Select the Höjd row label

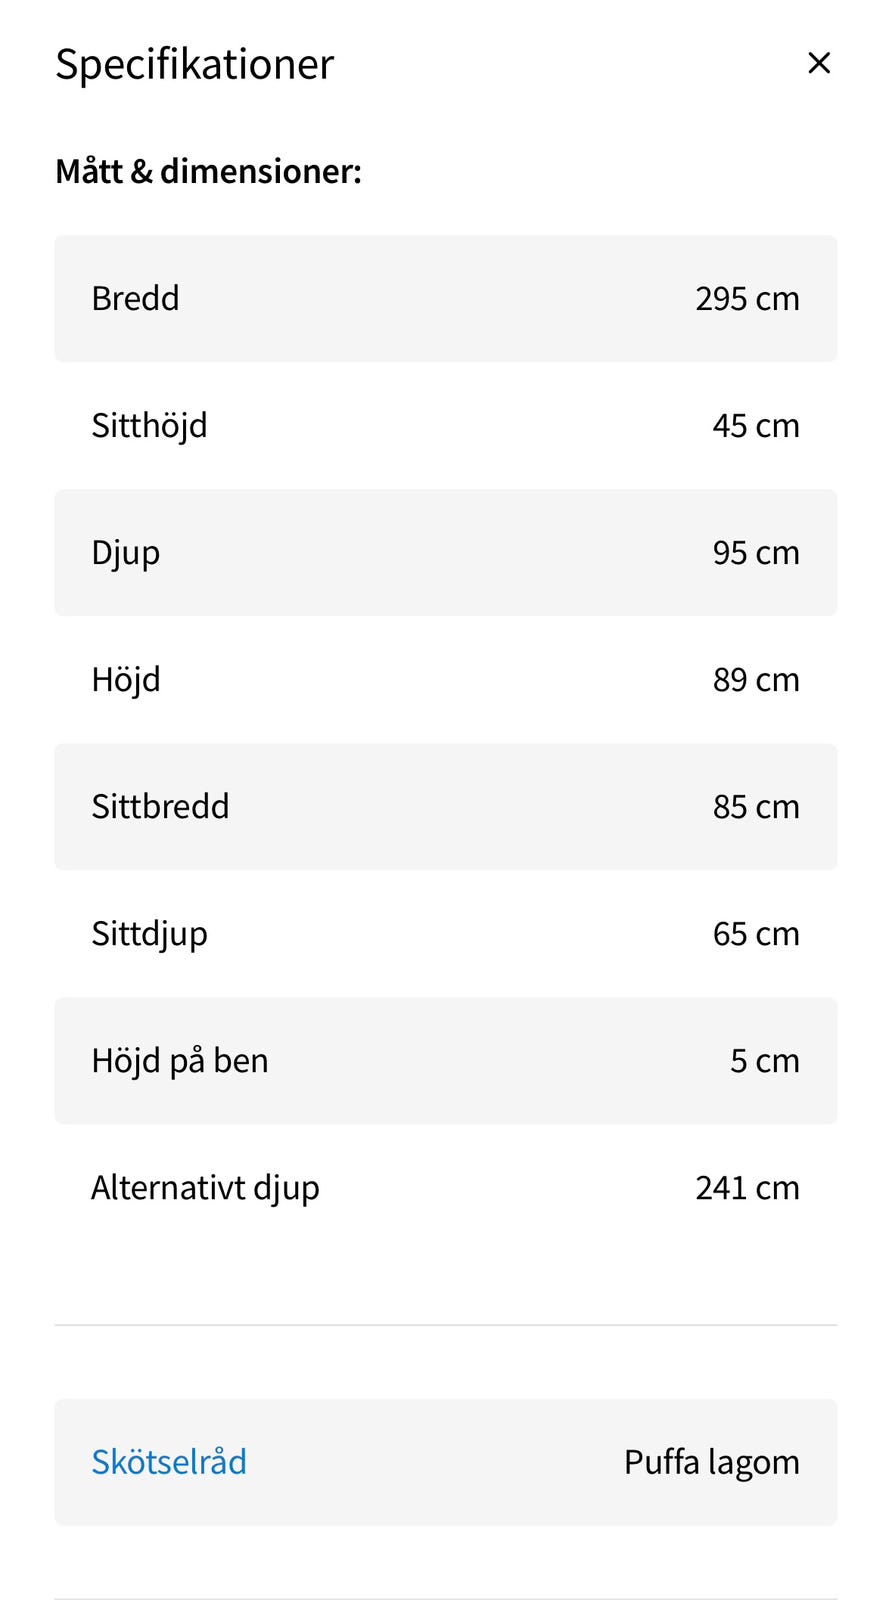click(125, 679)
